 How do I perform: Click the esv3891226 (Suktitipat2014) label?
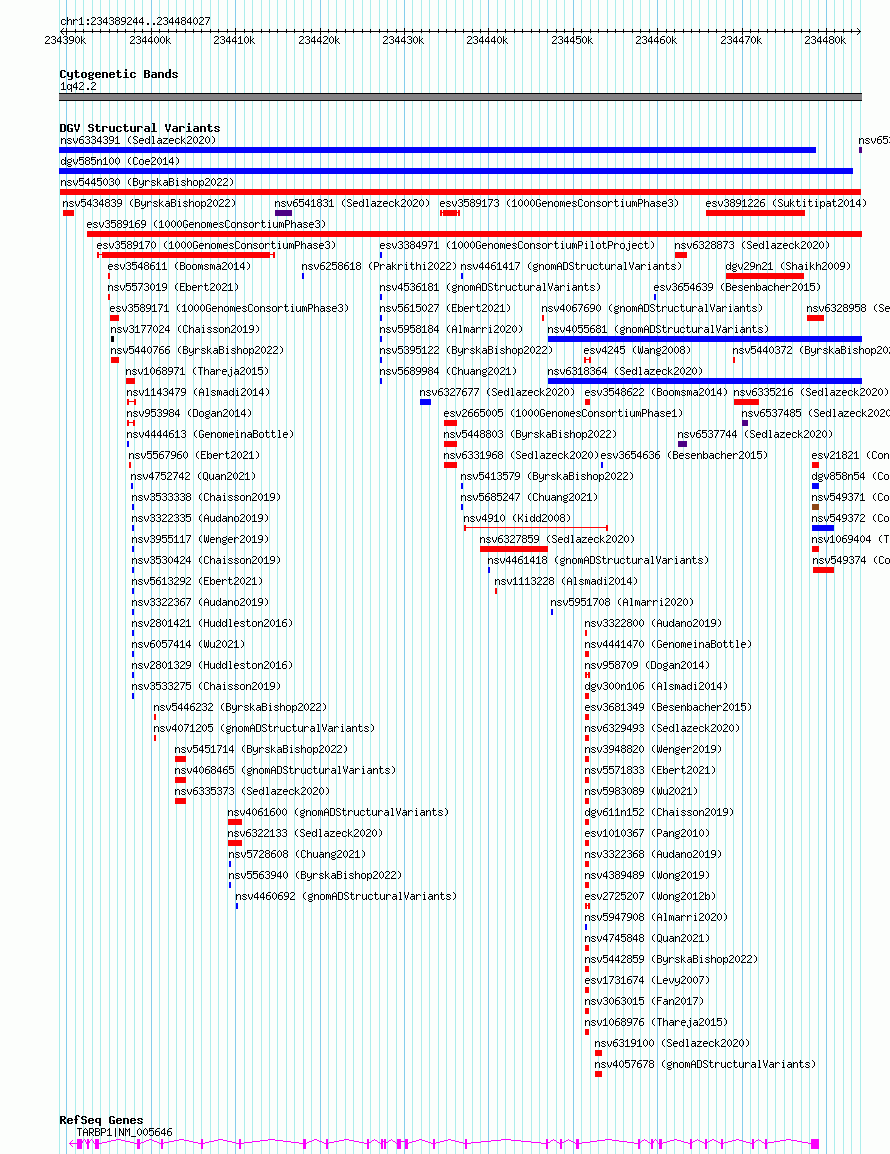786,203
